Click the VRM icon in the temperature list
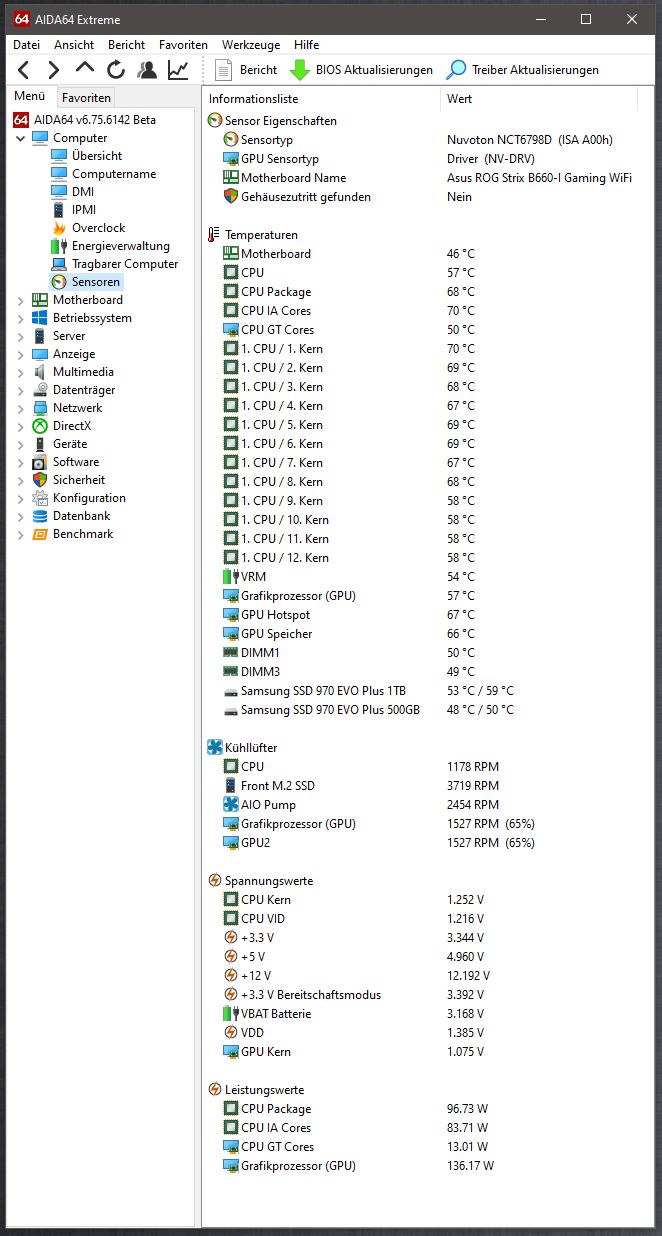Screen dimensions: 662x1236 click(231, 577)
